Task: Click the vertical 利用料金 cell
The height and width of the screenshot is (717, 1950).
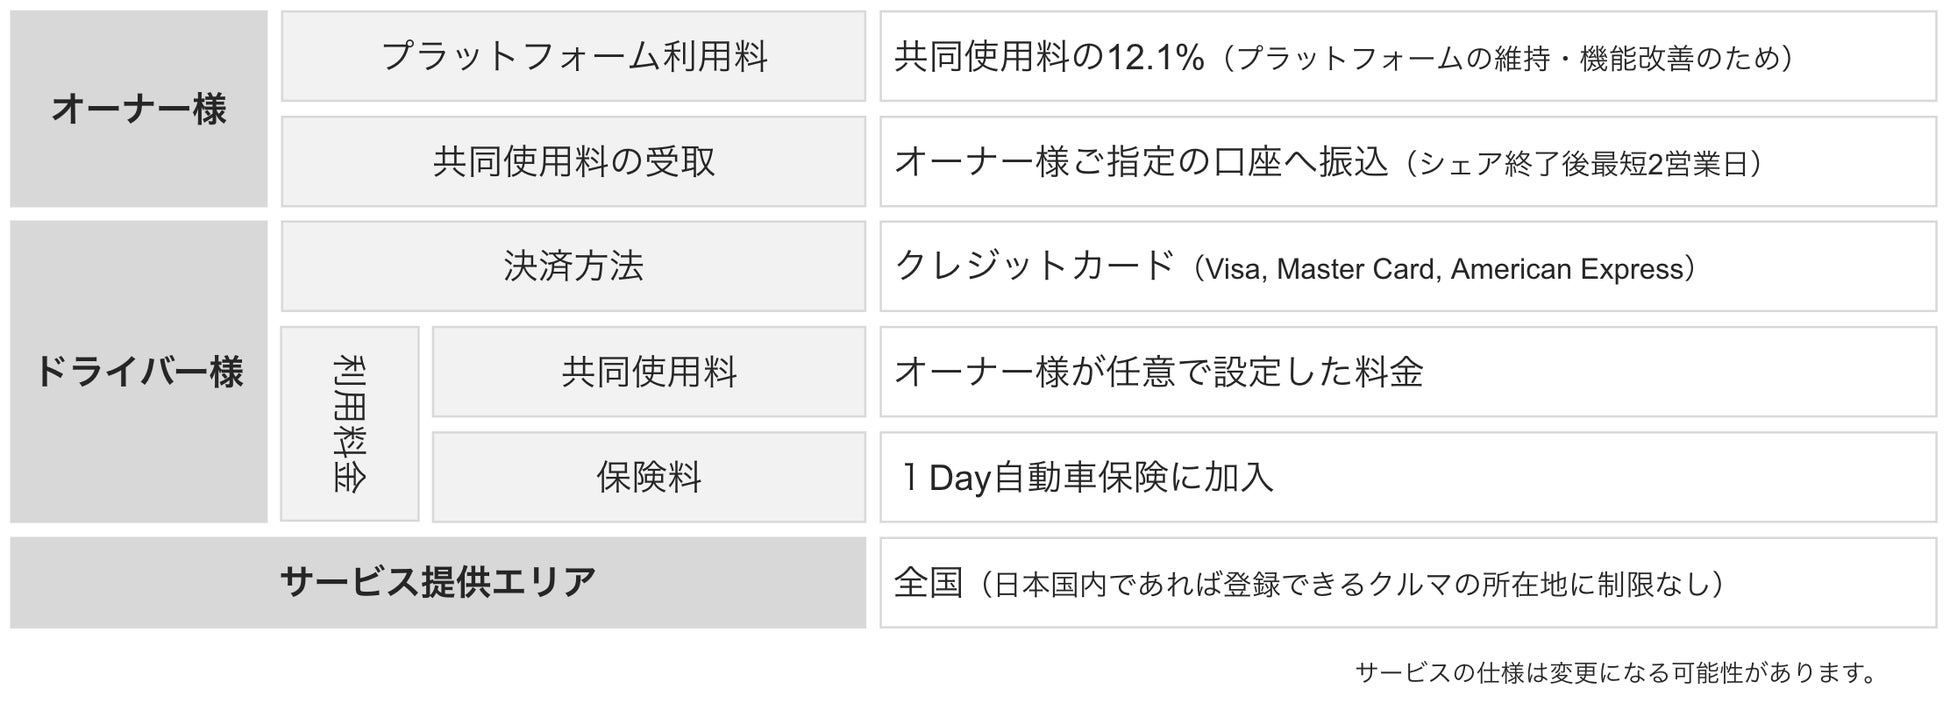Action: click(x=349, y=424)
